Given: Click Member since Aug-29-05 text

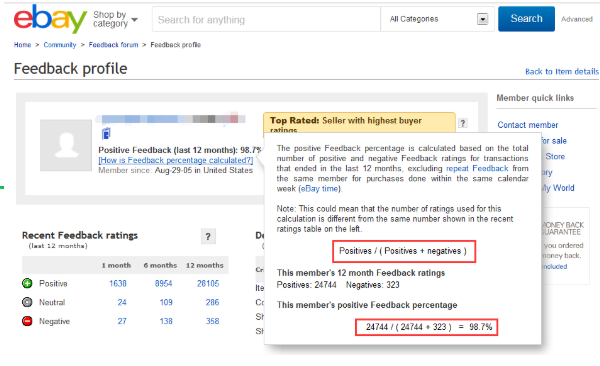Looking at the screenshot, I should click(x=176, y=170).
